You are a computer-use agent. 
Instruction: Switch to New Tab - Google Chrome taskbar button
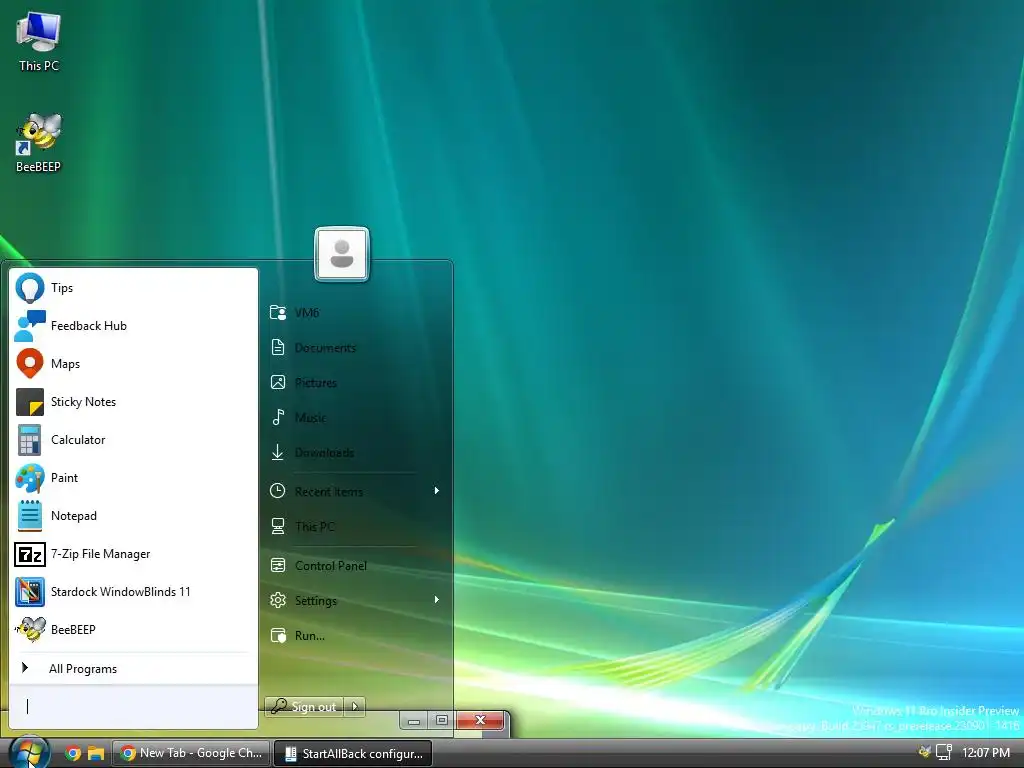[191, 753]
